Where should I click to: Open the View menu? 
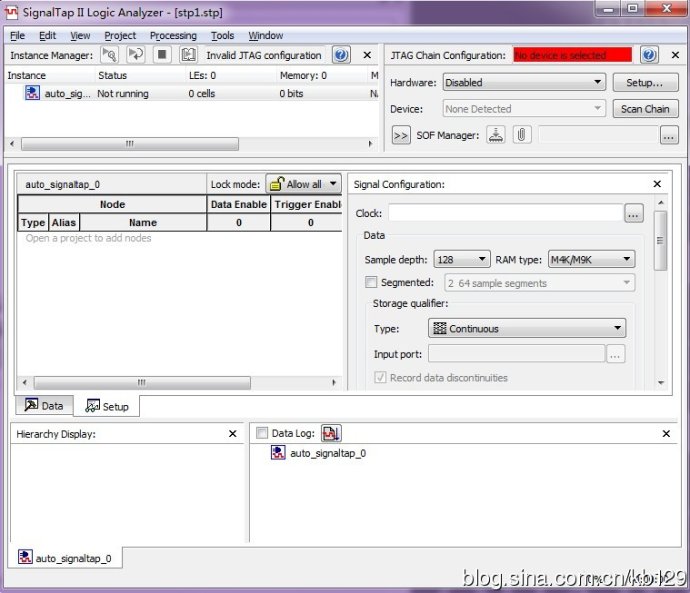point(80,36)
